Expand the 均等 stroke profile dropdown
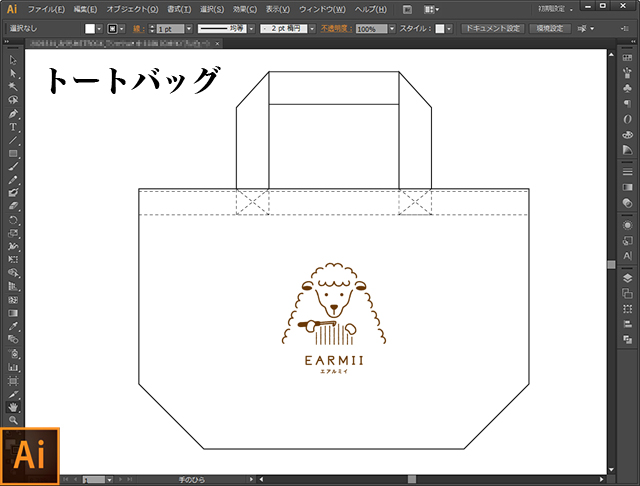Screen dimensions: 640x486 (x=251, y=29)
